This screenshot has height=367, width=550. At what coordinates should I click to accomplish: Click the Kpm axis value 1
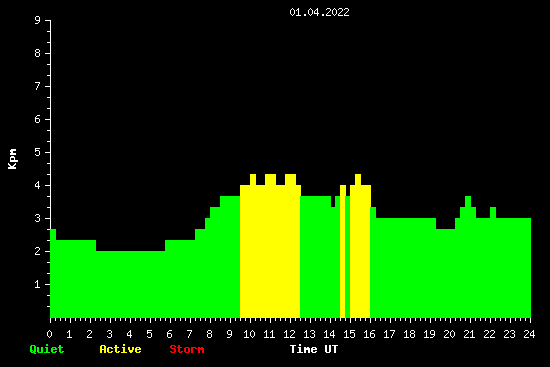(38, 284)
